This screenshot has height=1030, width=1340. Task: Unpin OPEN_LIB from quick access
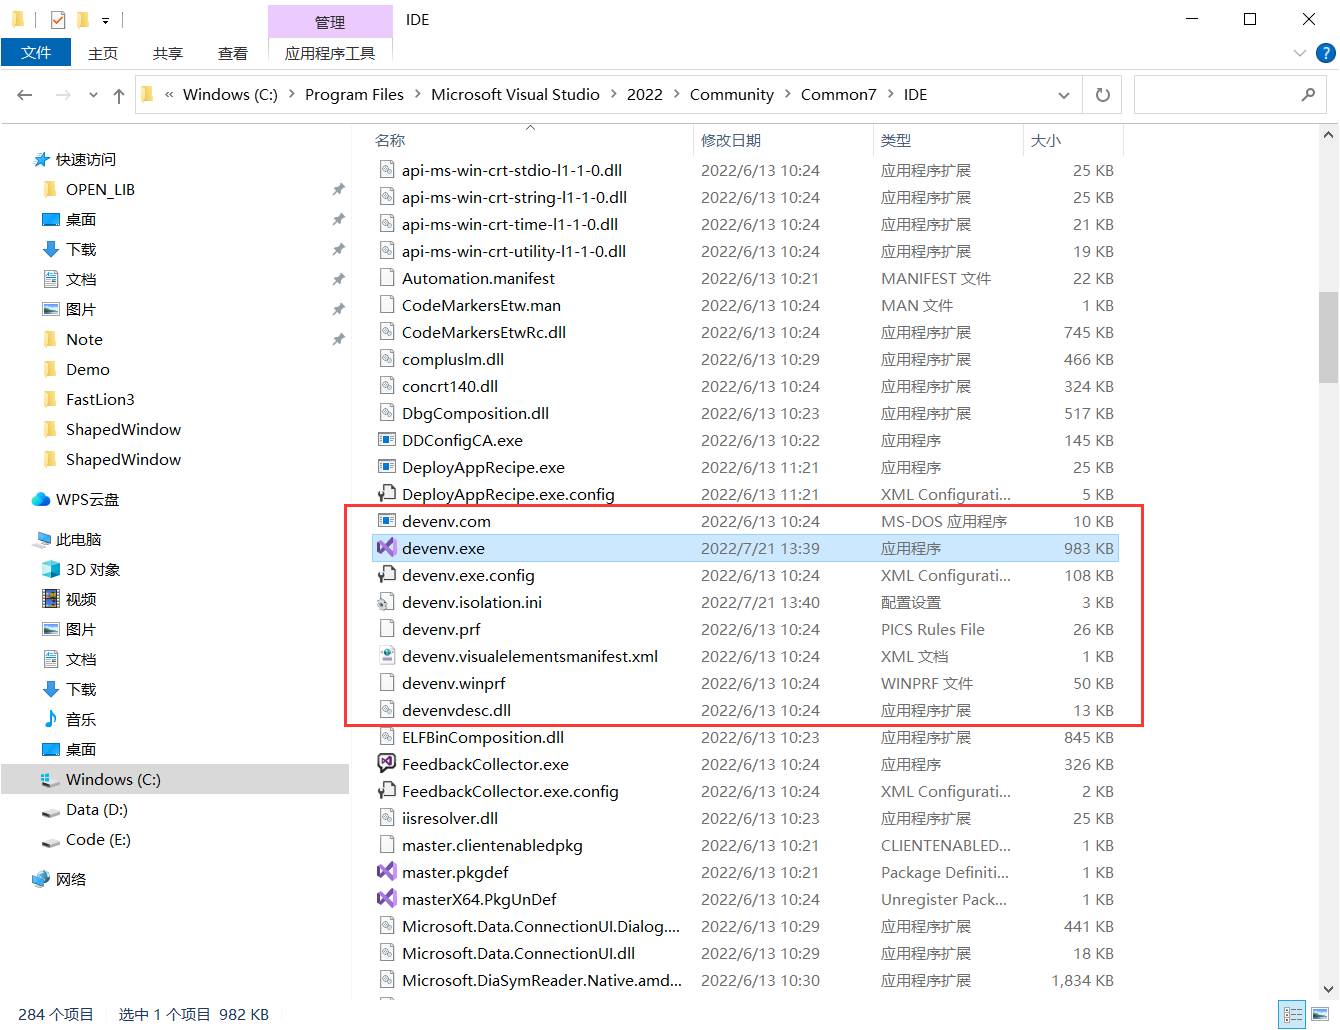(x=338, y=189)
